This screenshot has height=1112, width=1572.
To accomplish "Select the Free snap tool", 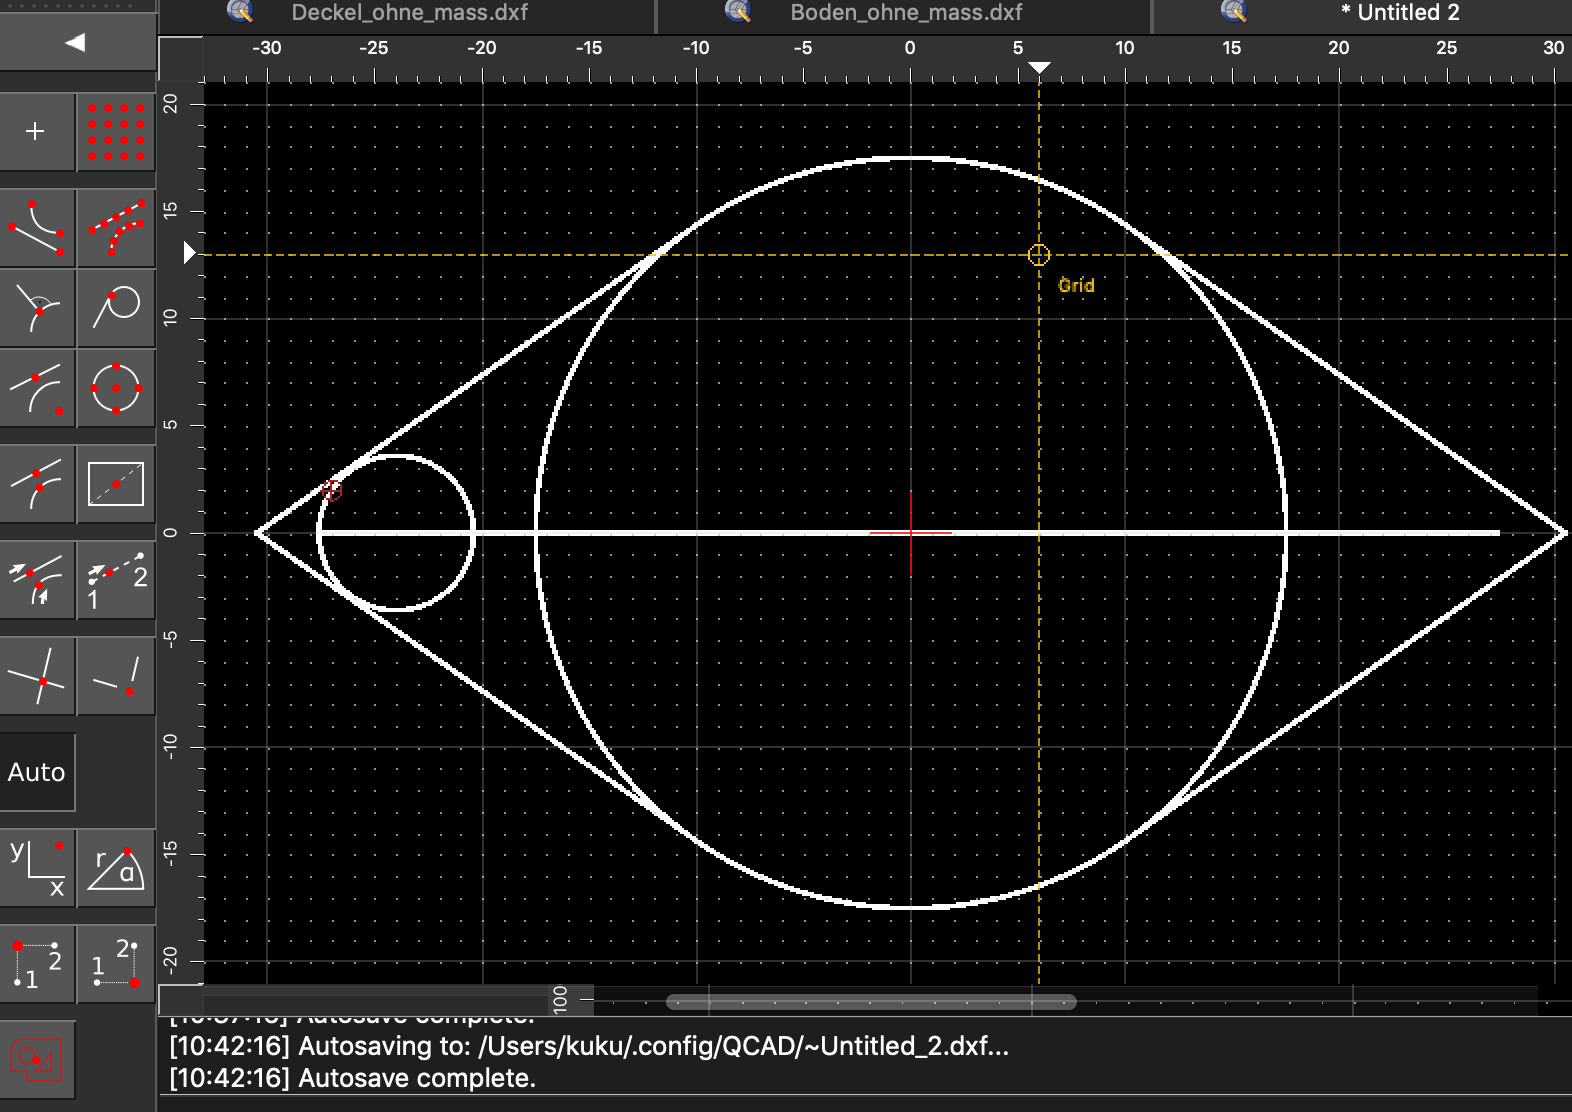I will pyautogui.click(x=37, y=131).
